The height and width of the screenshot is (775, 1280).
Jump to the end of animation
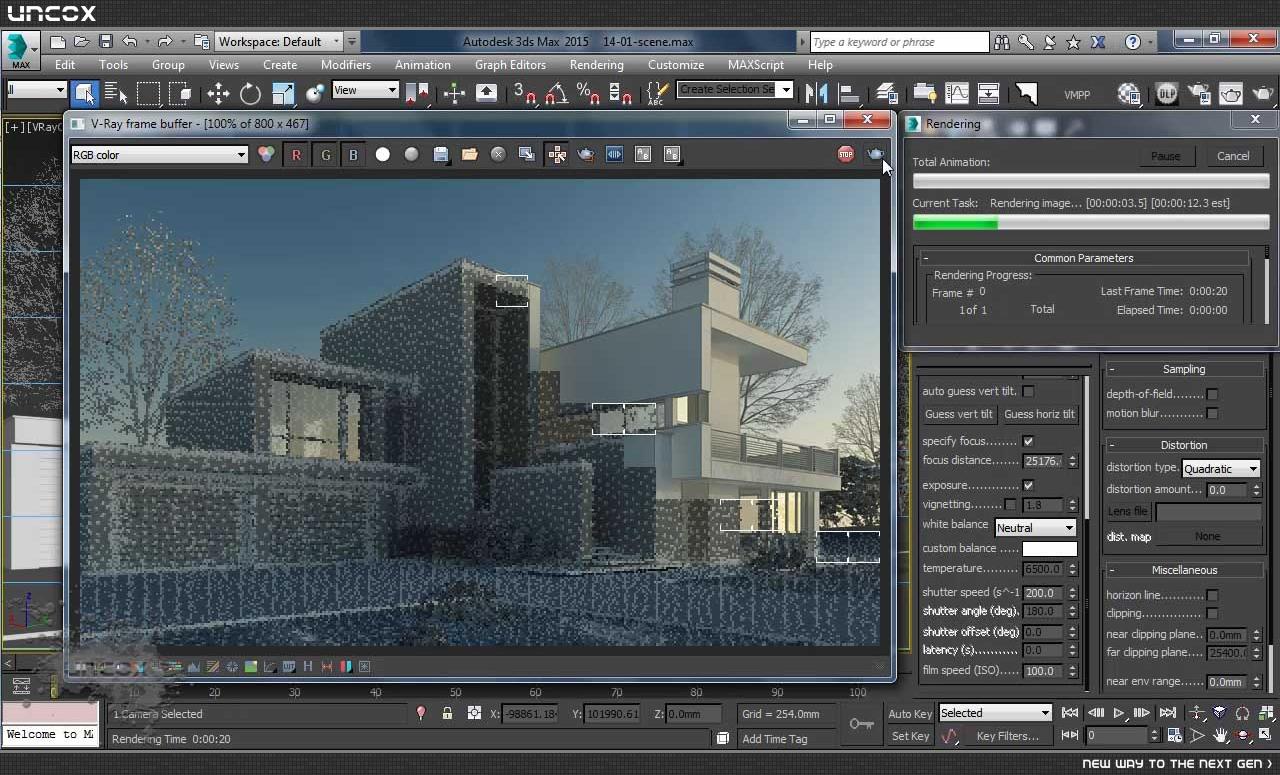(x=1167, y=713)
